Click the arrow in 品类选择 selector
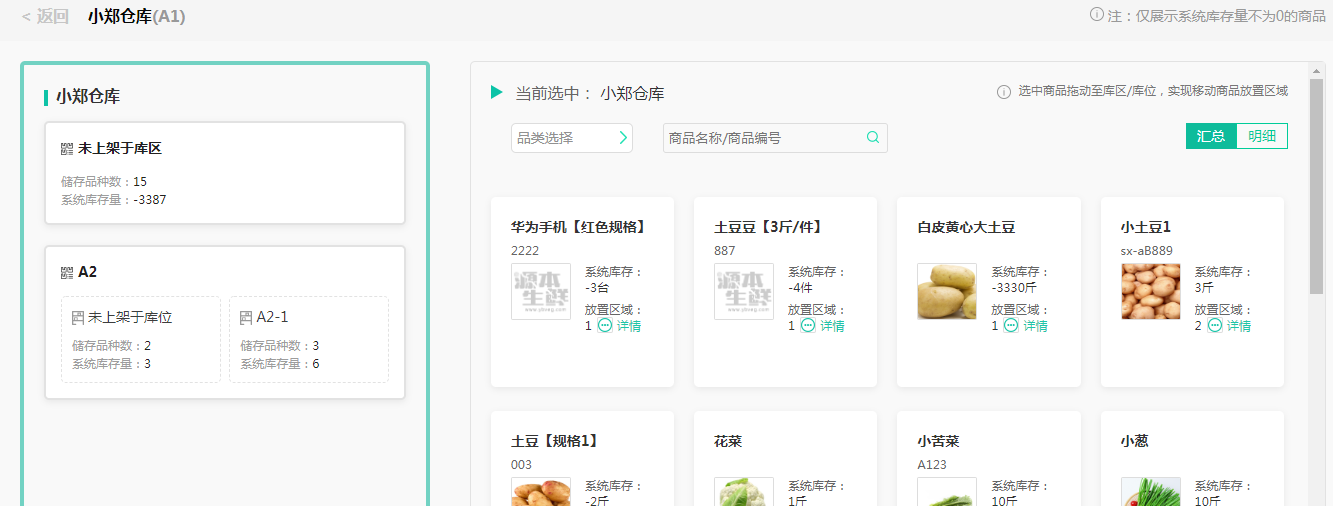 (623, 138)
